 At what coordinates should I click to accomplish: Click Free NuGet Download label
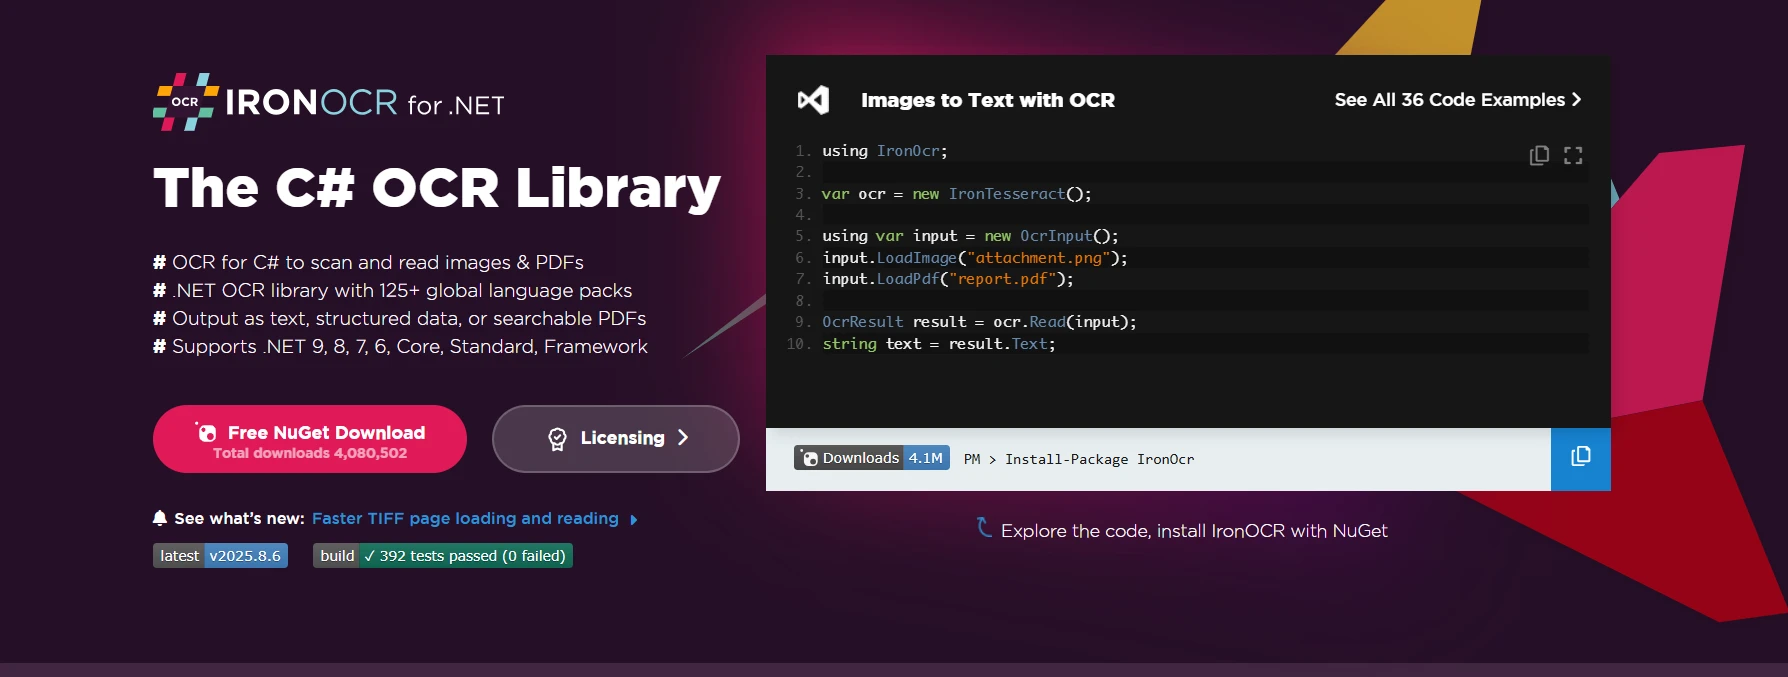(326, 432)
